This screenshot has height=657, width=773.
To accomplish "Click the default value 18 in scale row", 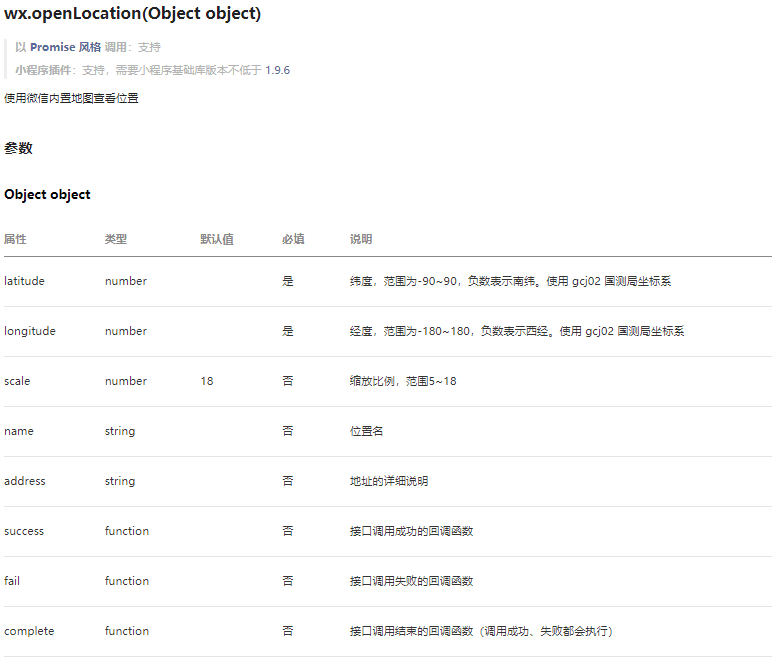I will click(207, 381).
